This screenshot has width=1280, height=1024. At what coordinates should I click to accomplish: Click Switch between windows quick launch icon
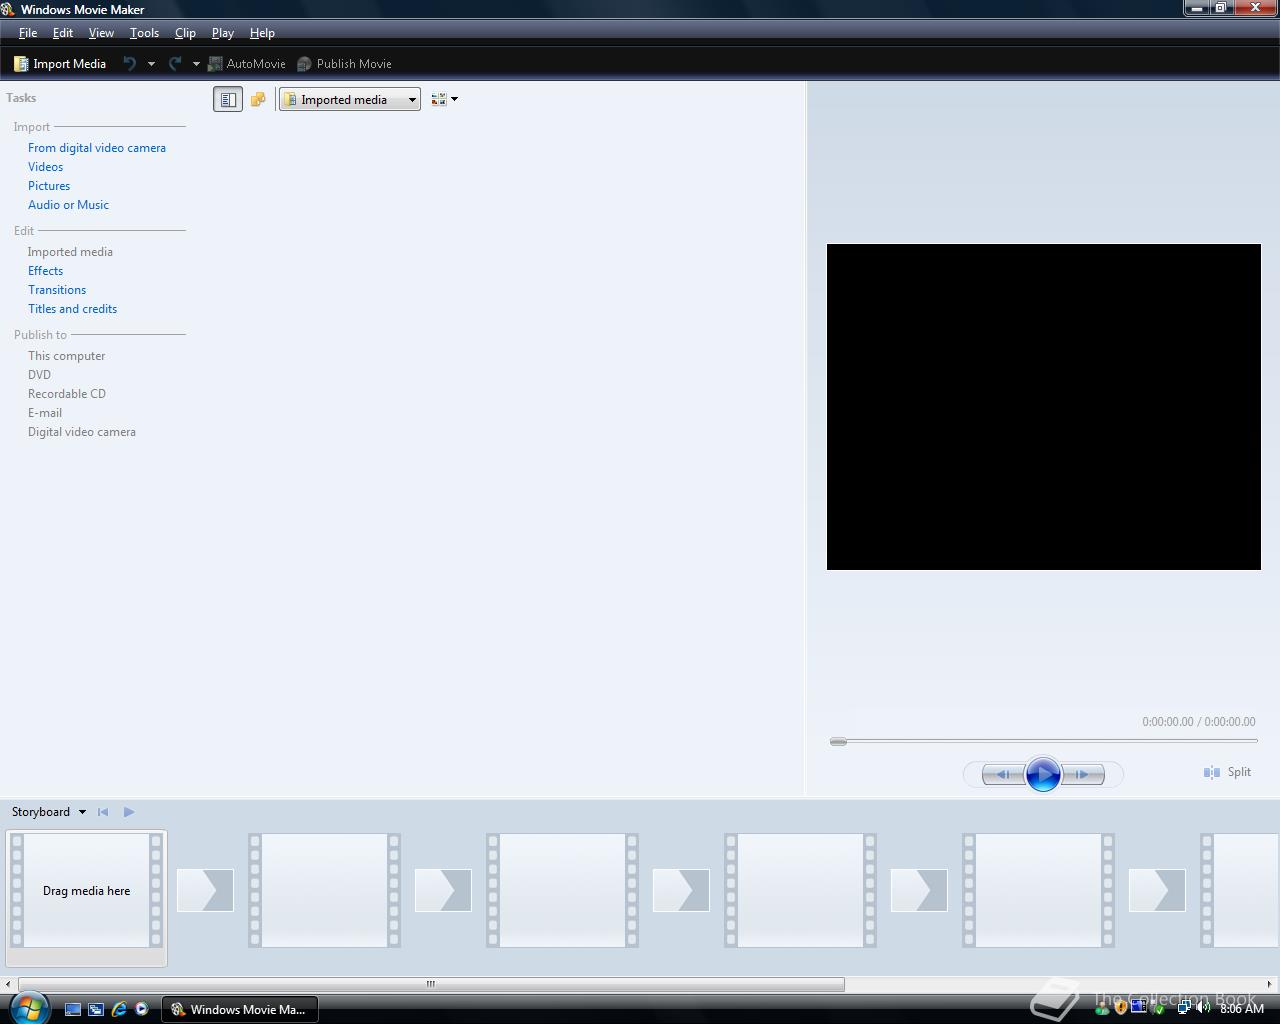pos(96,1009)
